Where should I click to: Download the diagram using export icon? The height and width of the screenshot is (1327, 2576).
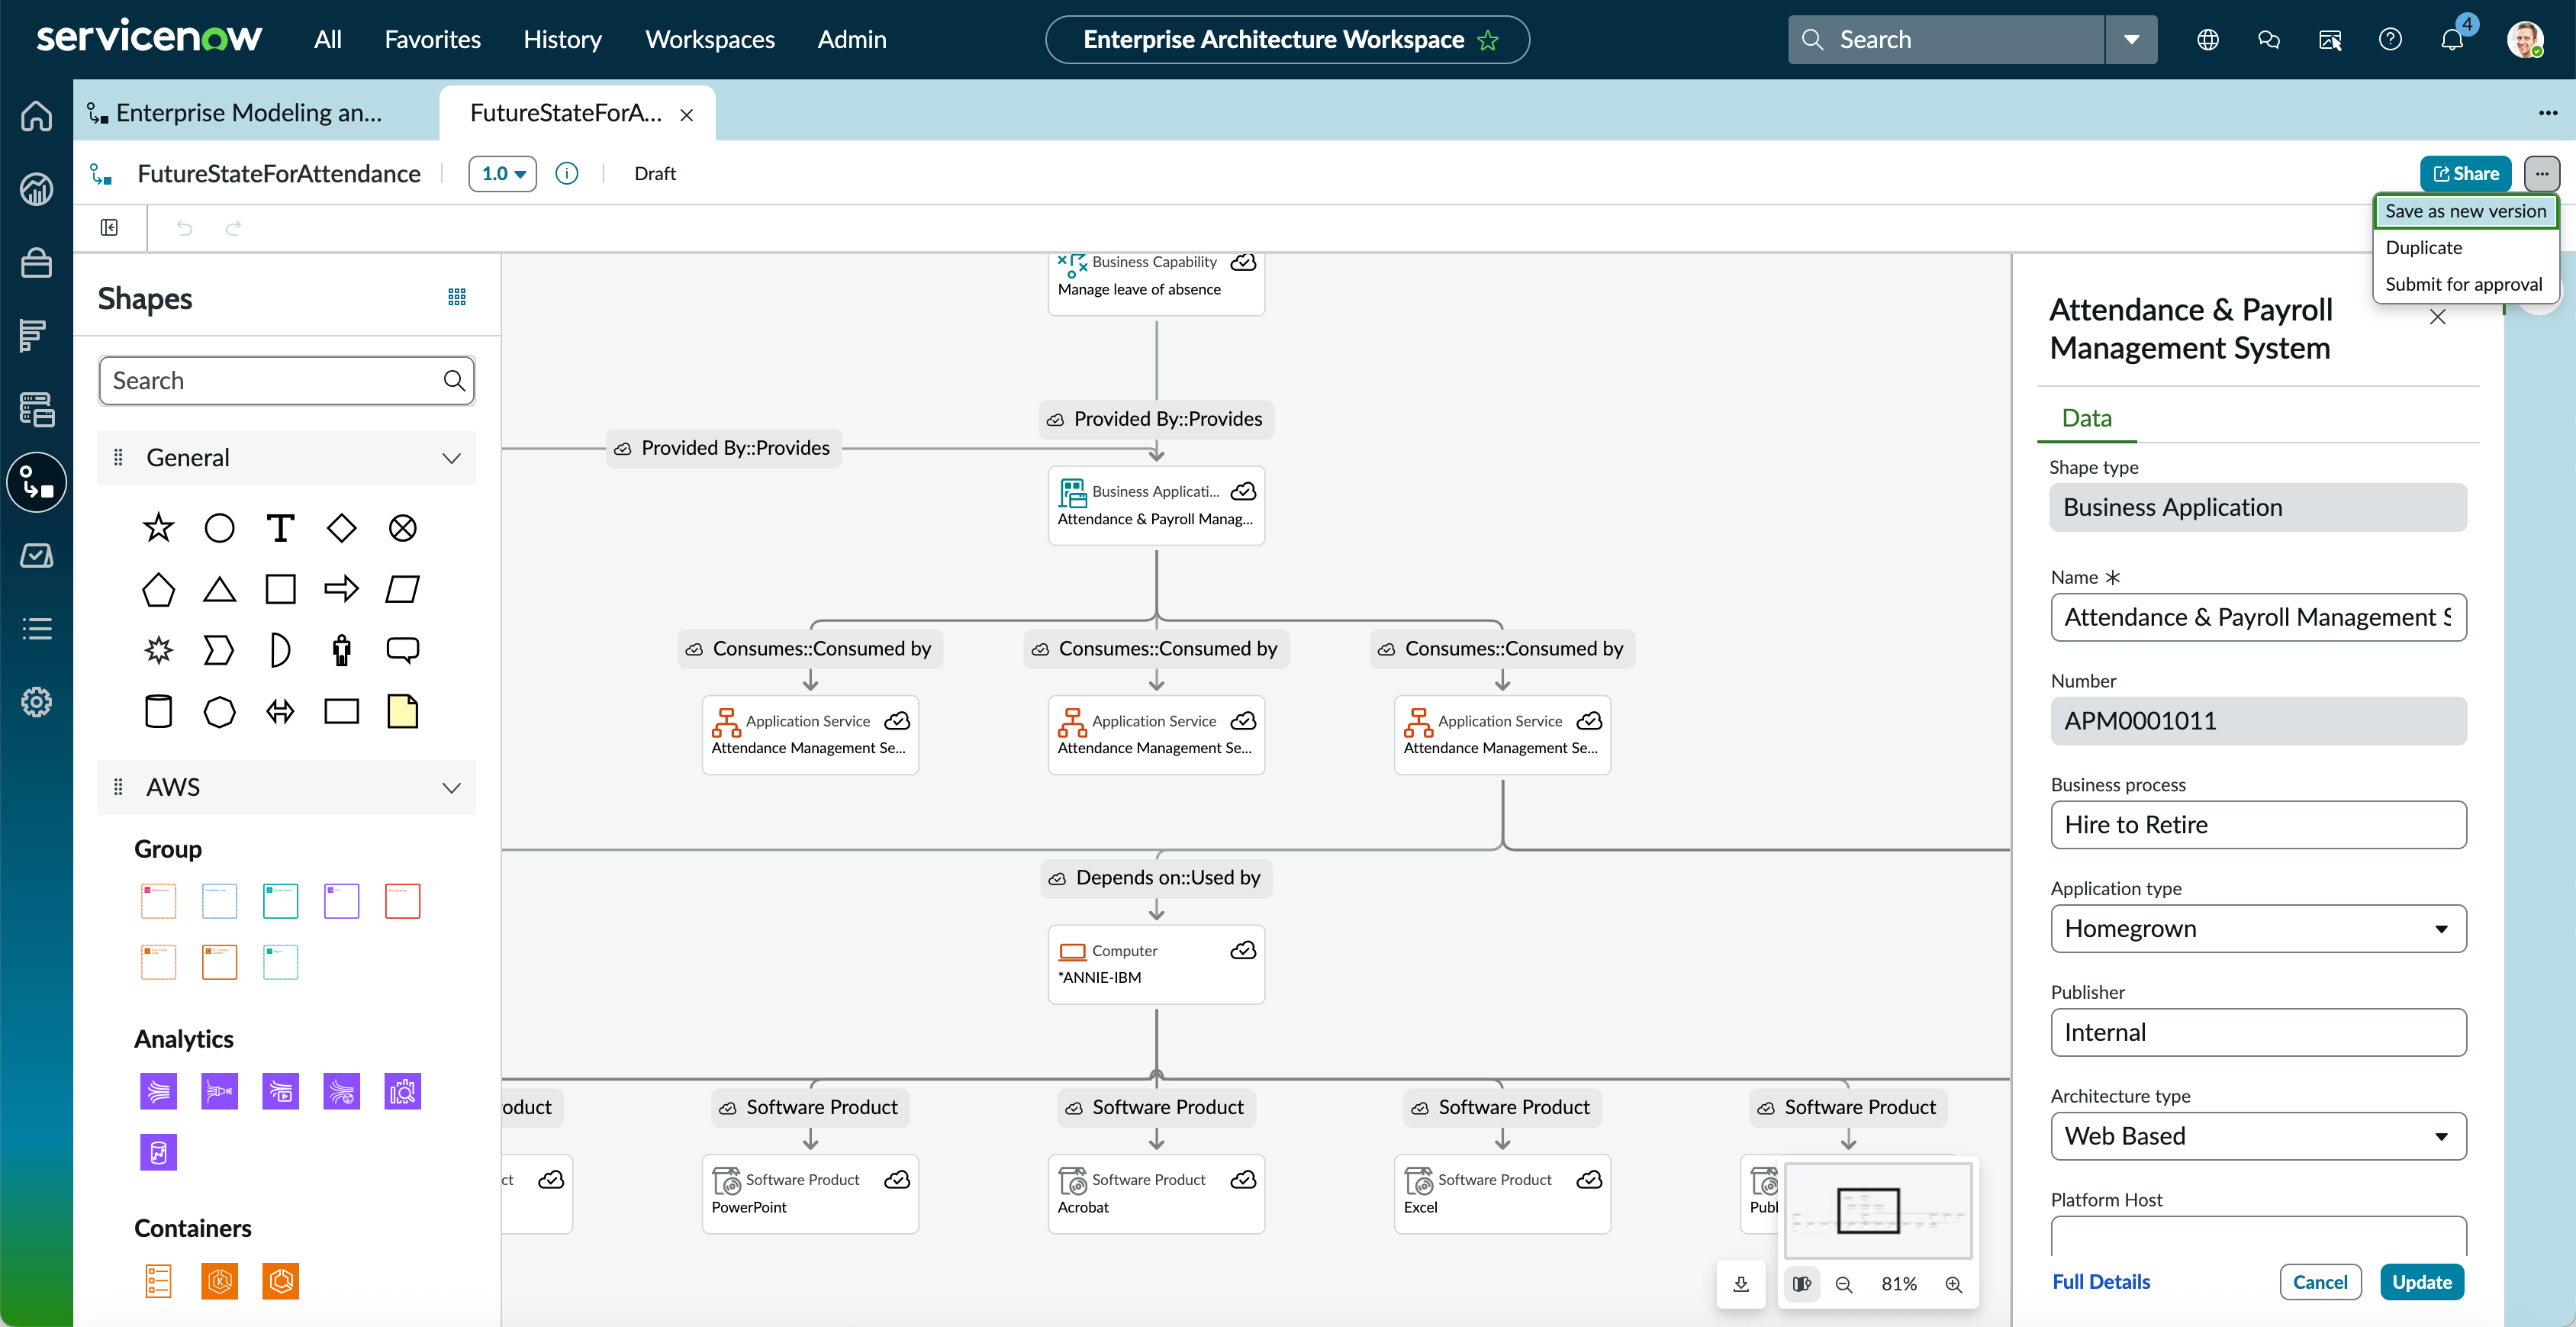[x=1741, y=1284]
